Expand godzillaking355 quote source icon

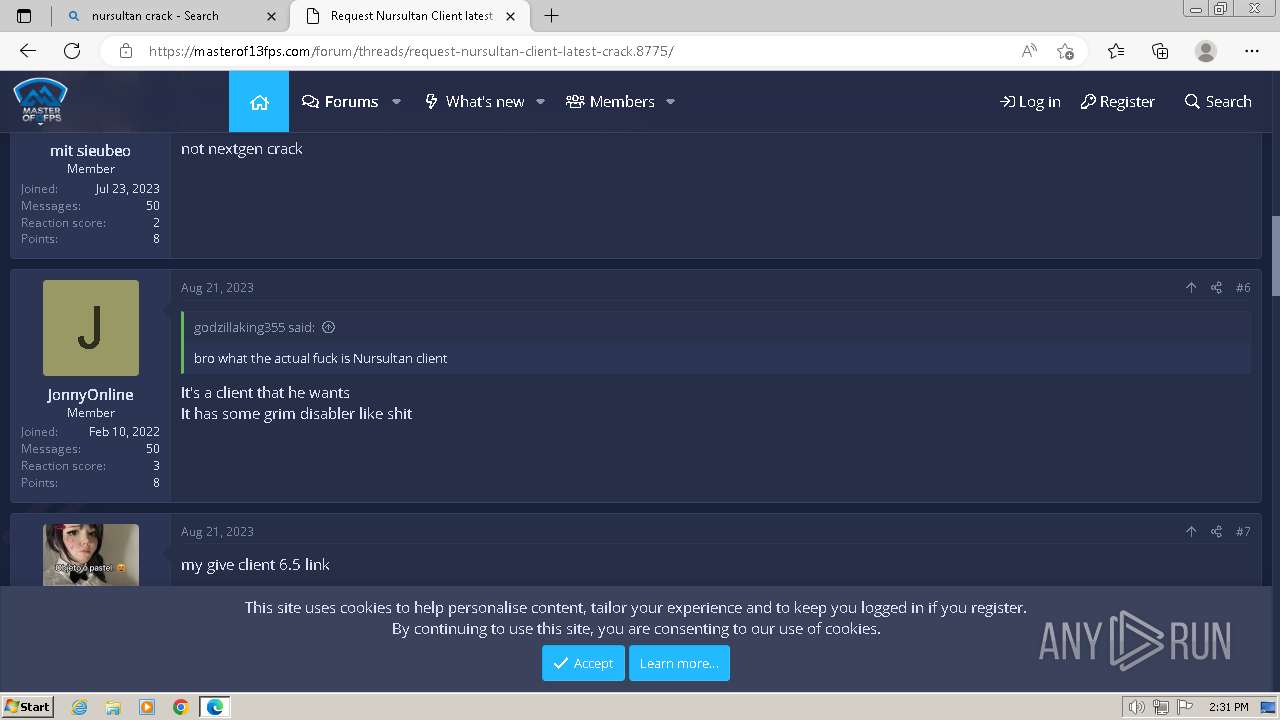pos(328,327)
